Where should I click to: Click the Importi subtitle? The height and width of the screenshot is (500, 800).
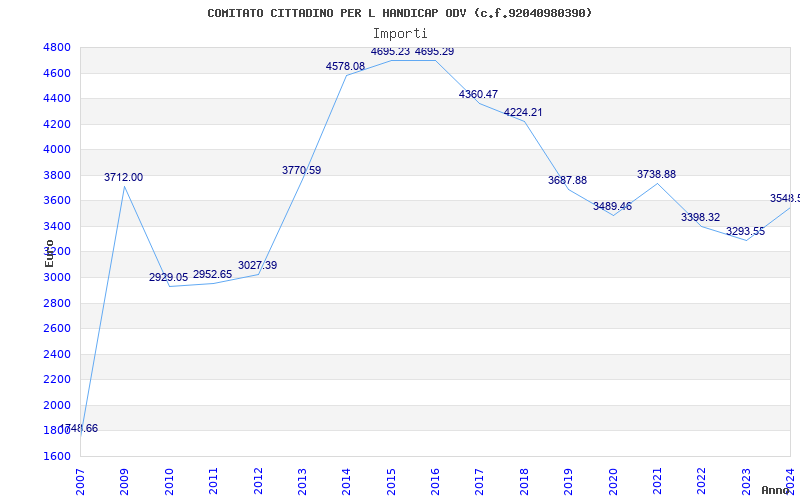(400, 33)
